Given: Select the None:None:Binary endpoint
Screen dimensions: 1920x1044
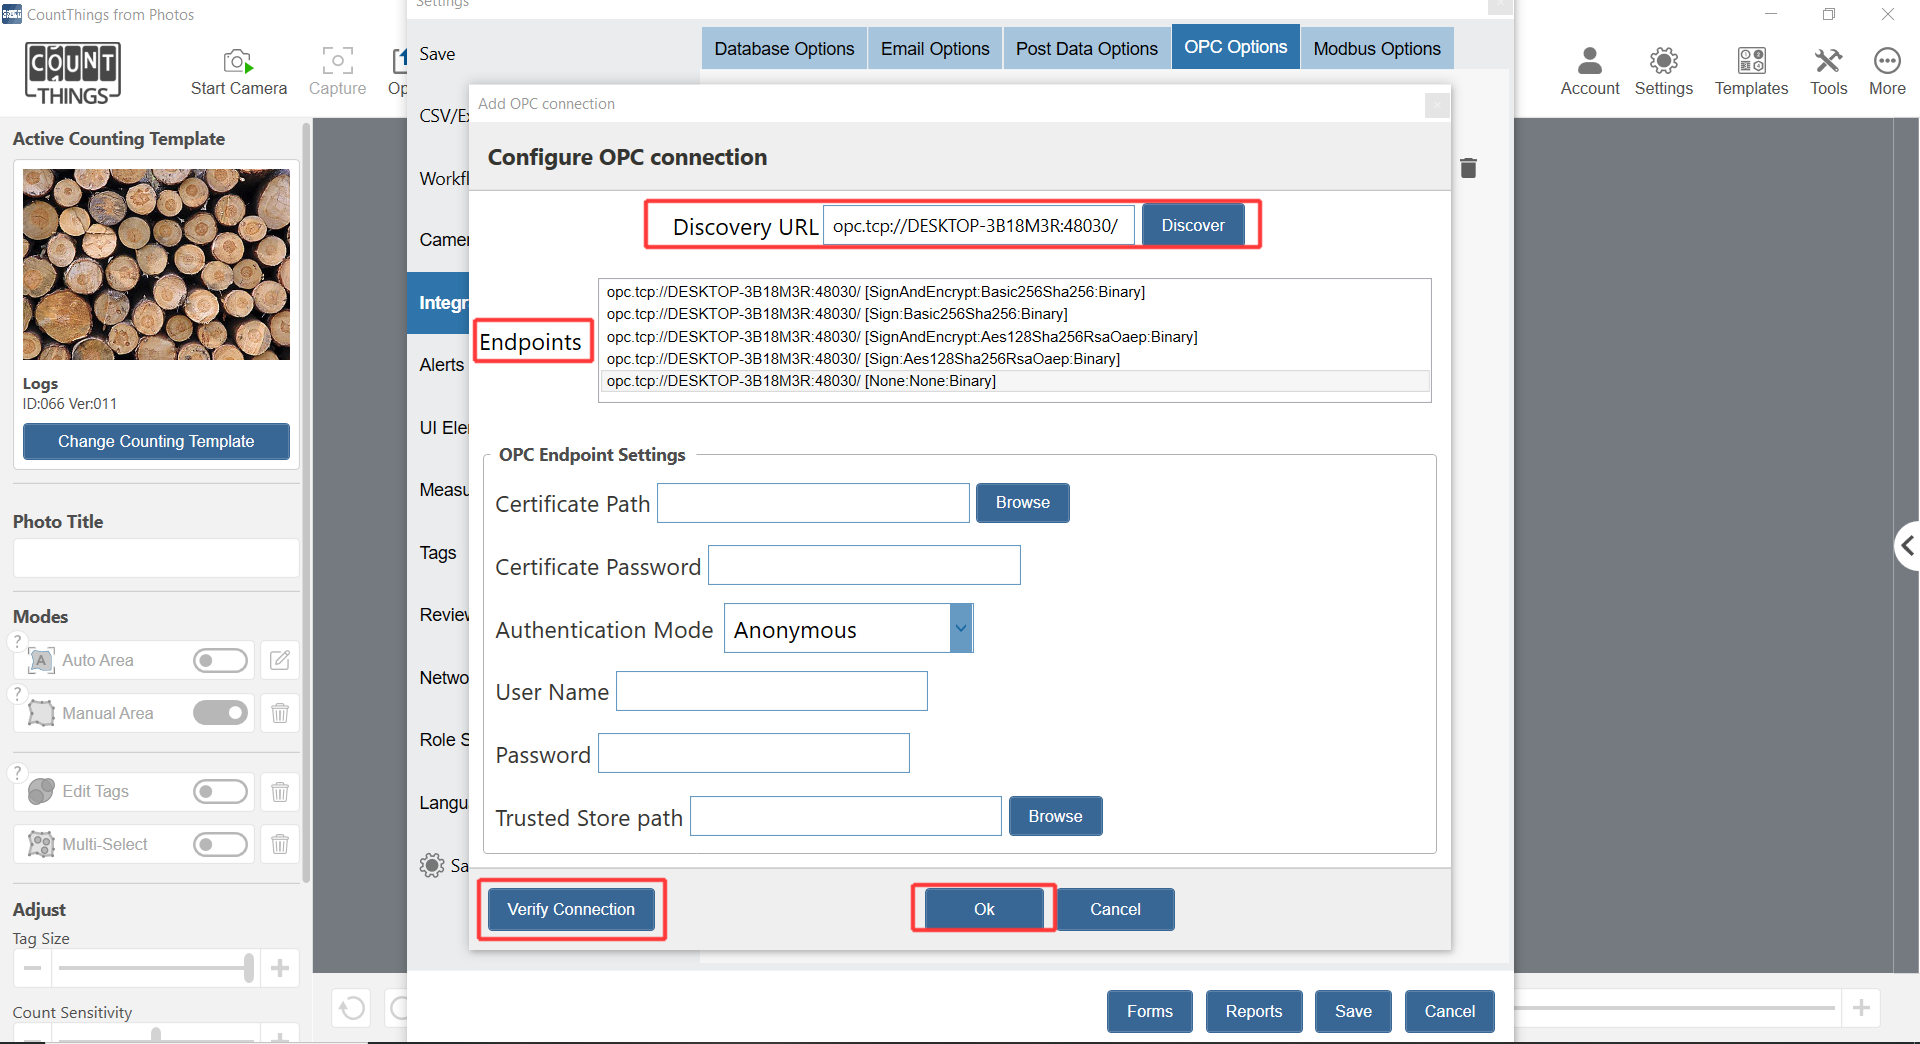Looking at the screenshot, I should 801,381.
